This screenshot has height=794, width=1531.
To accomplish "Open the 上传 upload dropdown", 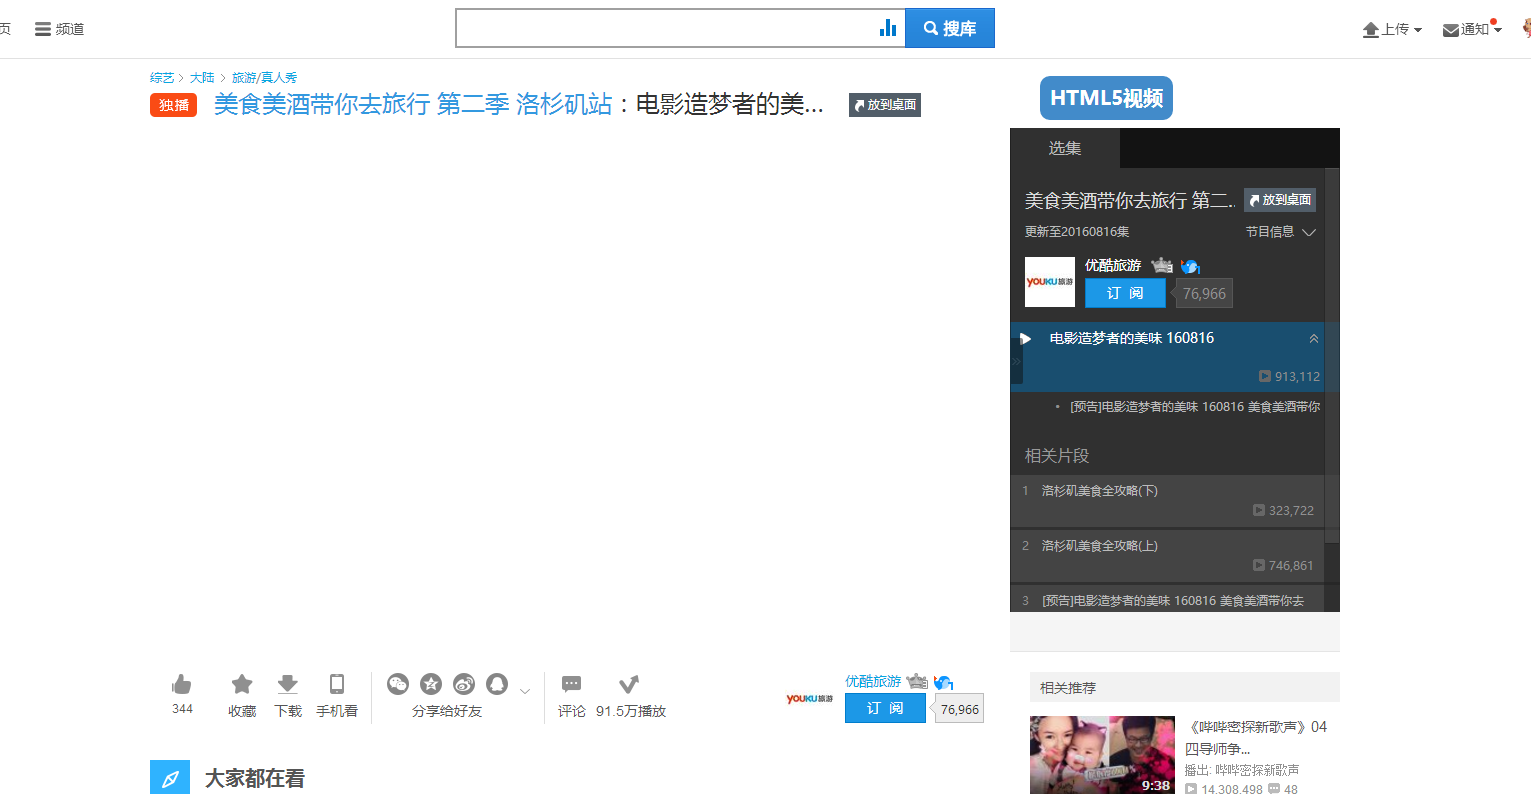I will [x=1392, y=29].
